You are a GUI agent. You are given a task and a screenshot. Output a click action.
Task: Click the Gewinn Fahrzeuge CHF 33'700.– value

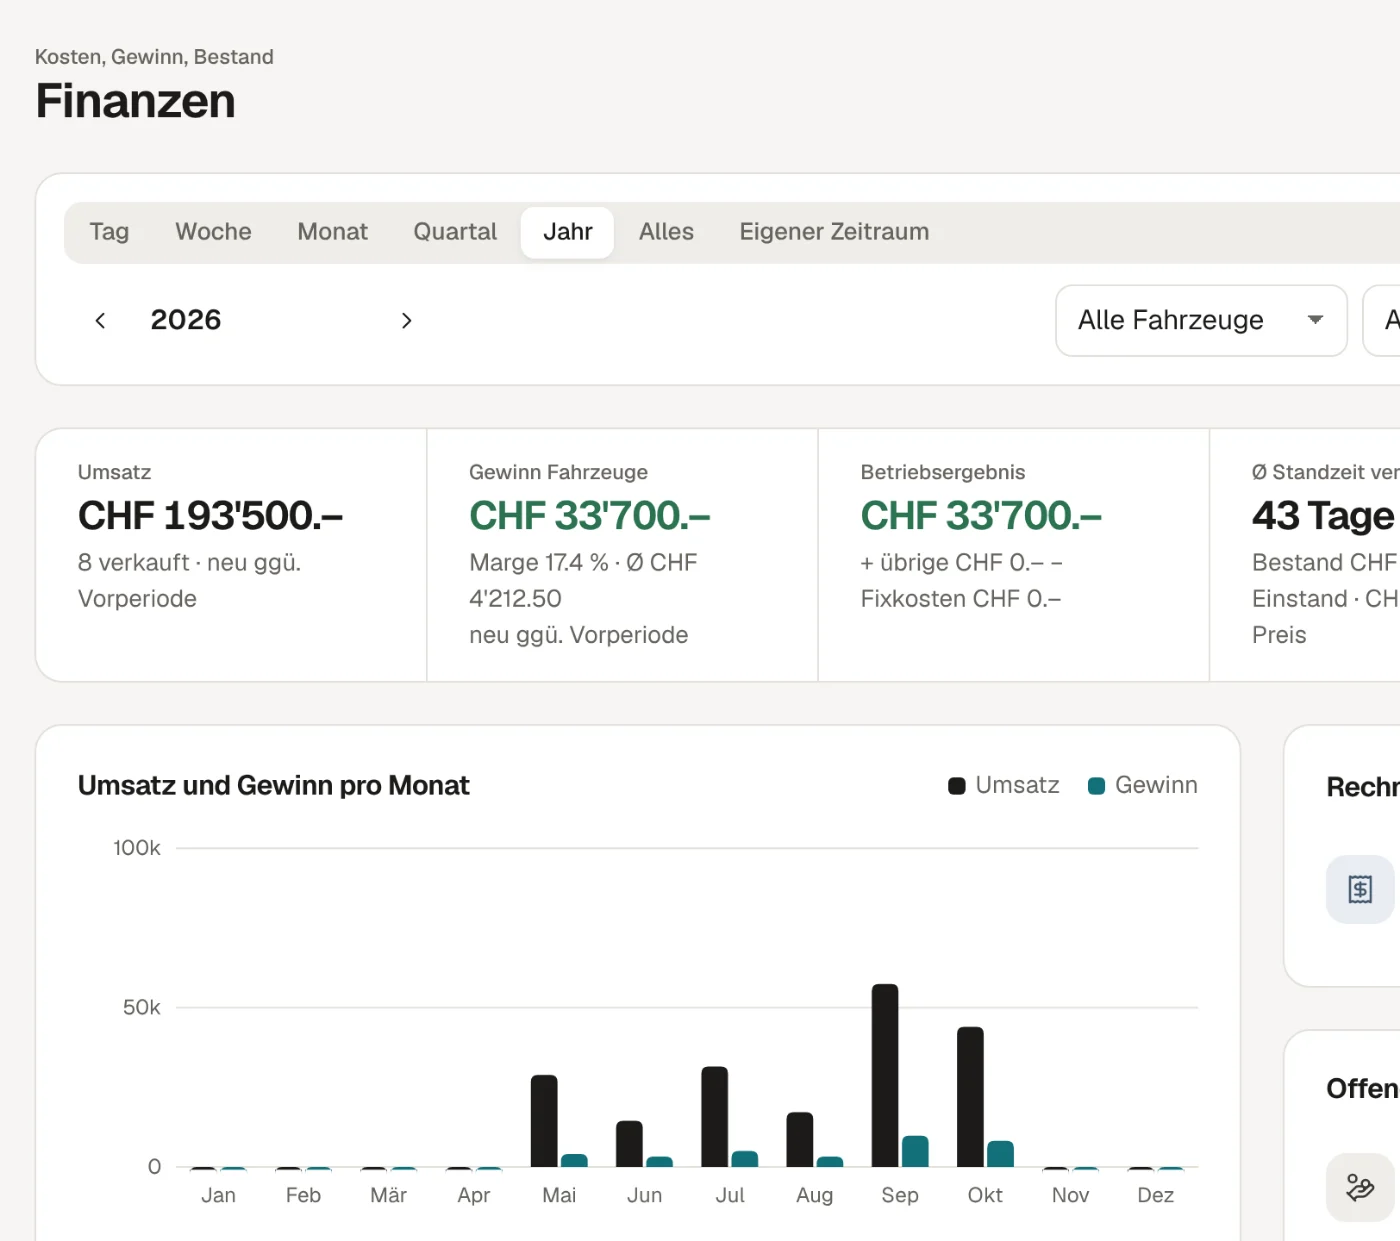coord(590,516)
